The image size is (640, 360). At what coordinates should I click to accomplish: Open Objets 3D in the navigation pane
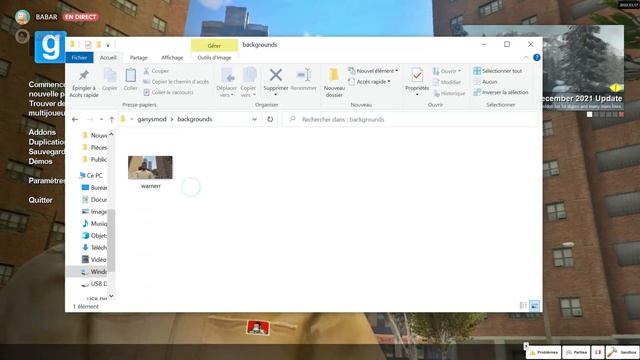point(94,236)
